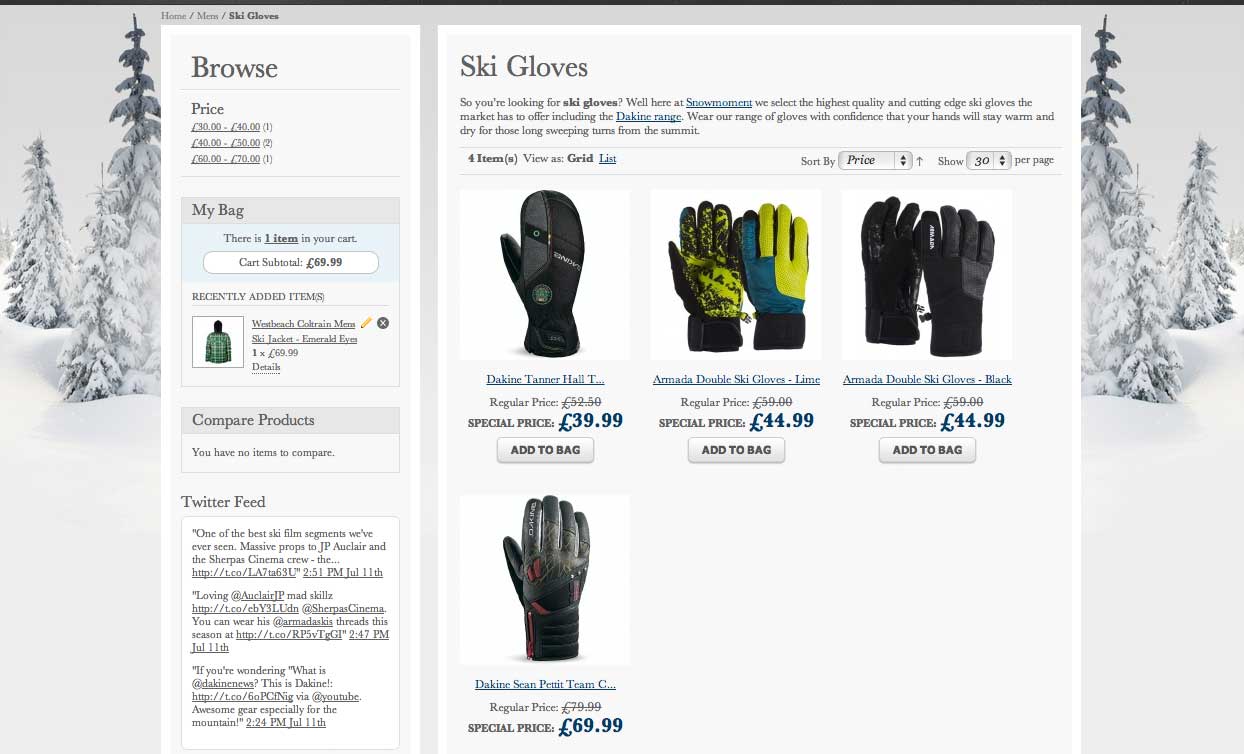Add Dakine Tanner Hall mitt to bag

[x=545, y=450]
